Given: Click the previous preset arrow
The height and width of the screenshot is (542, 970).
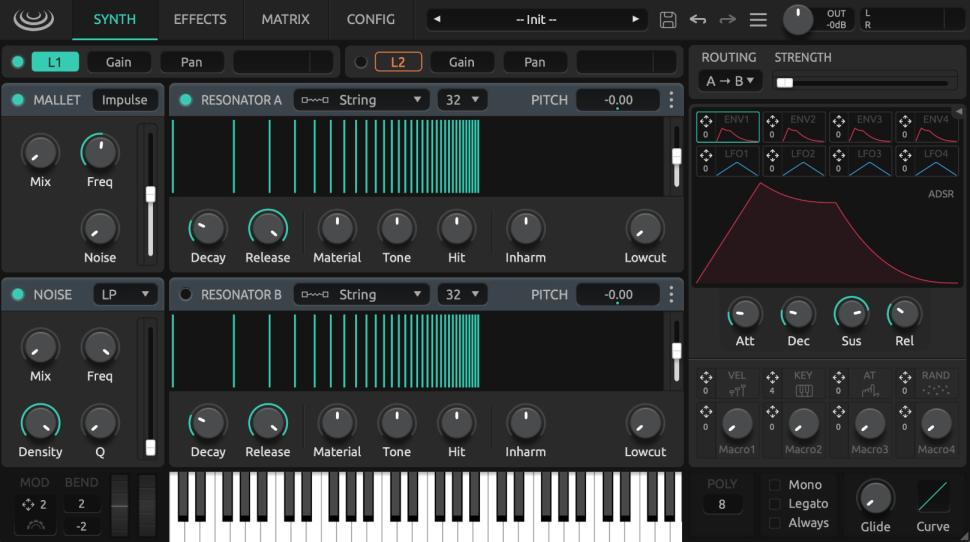Looking at the screenshot, I should coord(437,19).
